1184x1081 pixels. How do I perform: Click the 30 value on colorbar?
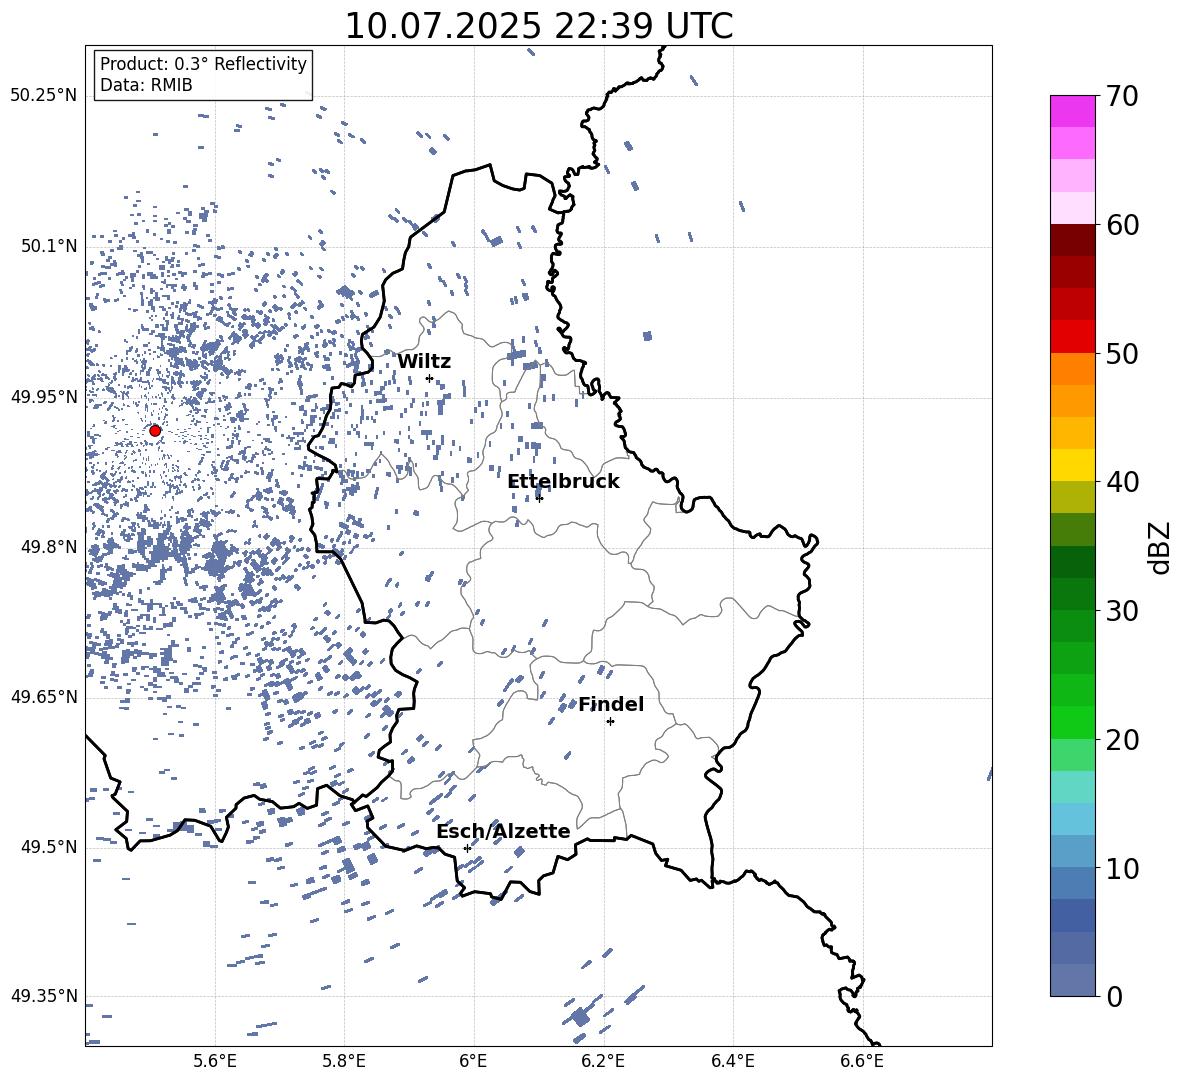pyautogui.click(x=1122, y=611)
